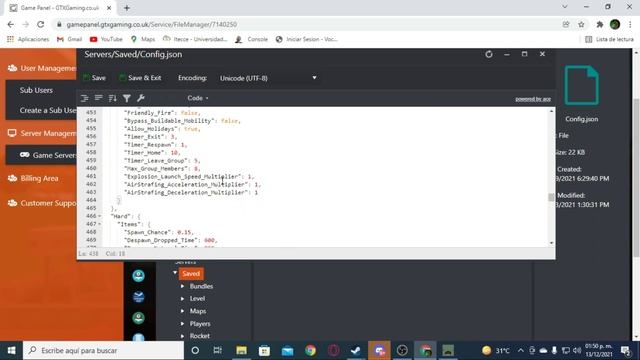Image resolution: width=640 pixels, height=360 pixels.
Task: Open User Management sidebar section
Action: (41, 68)
